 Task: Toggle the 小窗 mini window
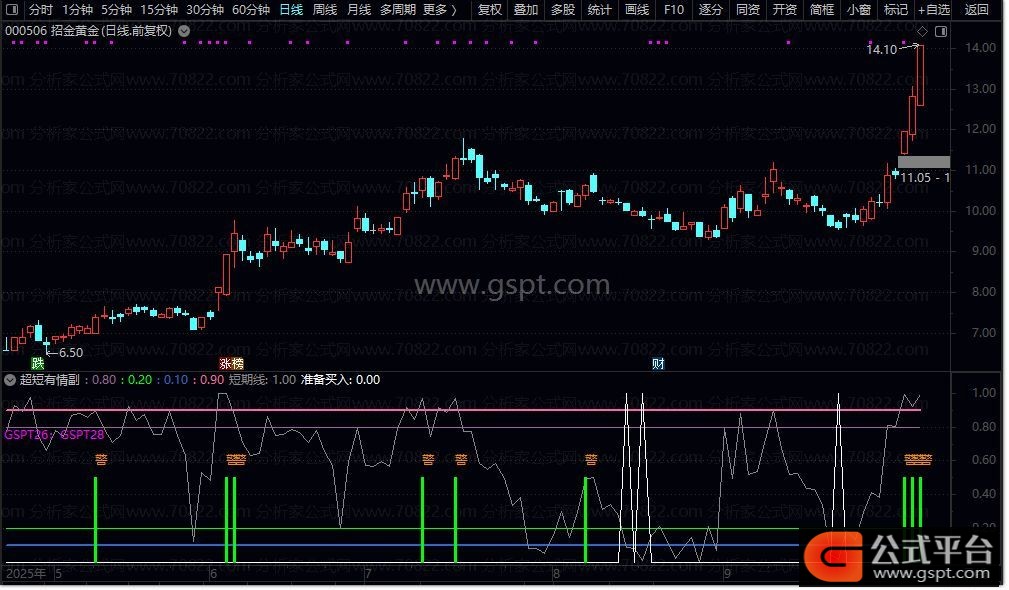[858, 10]
